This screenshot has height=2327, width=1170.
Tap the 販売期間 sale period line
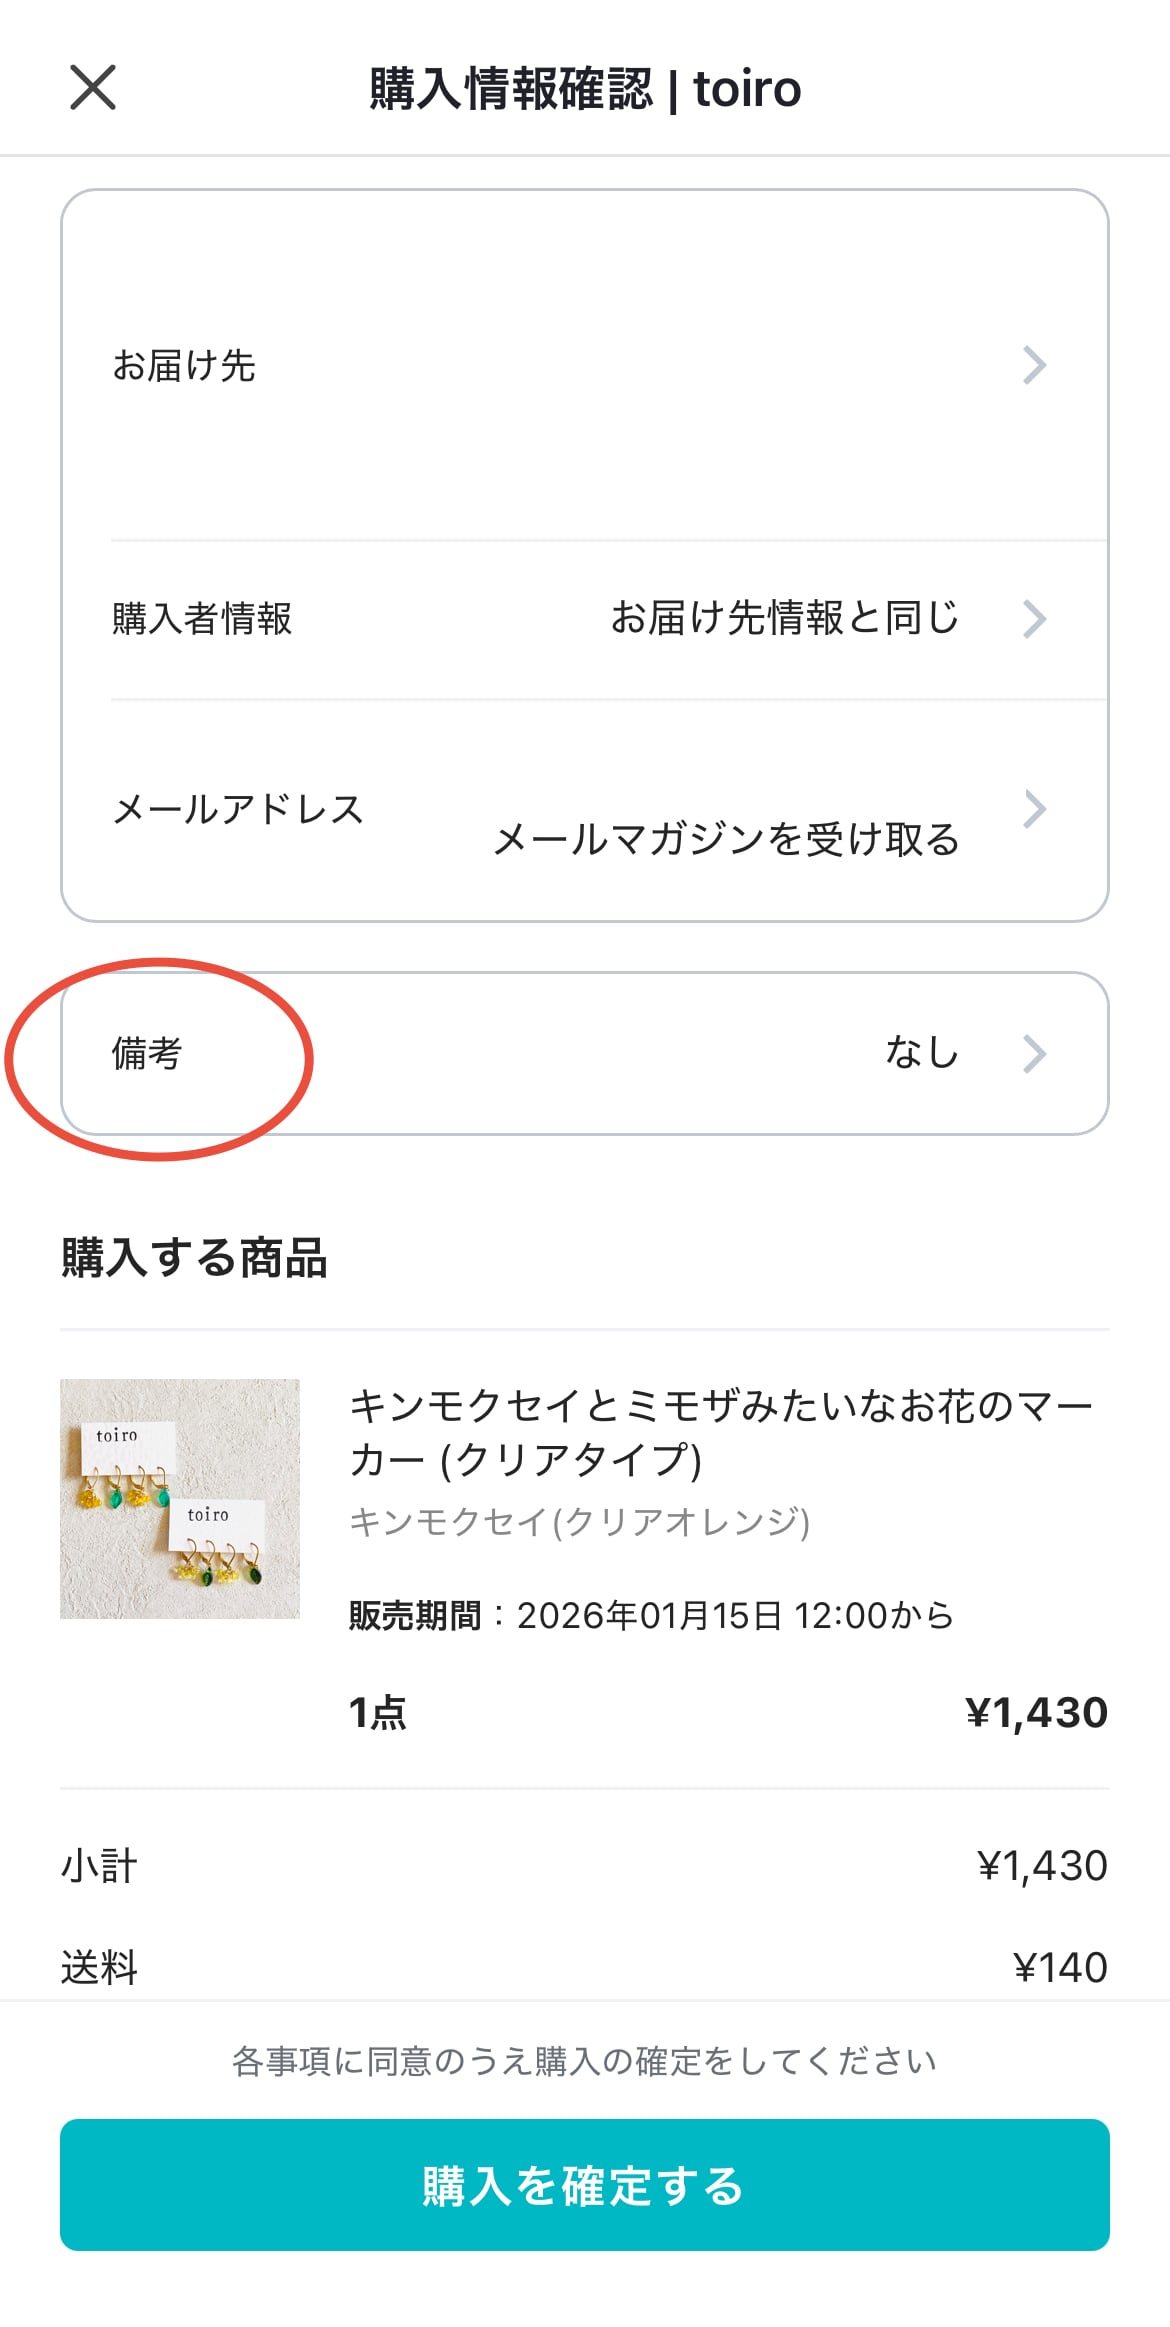pyautogui.click(x=651, y=1615)
